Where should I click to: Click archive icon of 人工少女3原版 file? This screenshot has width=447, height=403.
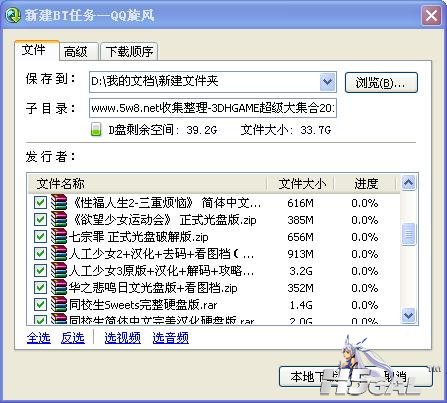click(x=59, y=270)
